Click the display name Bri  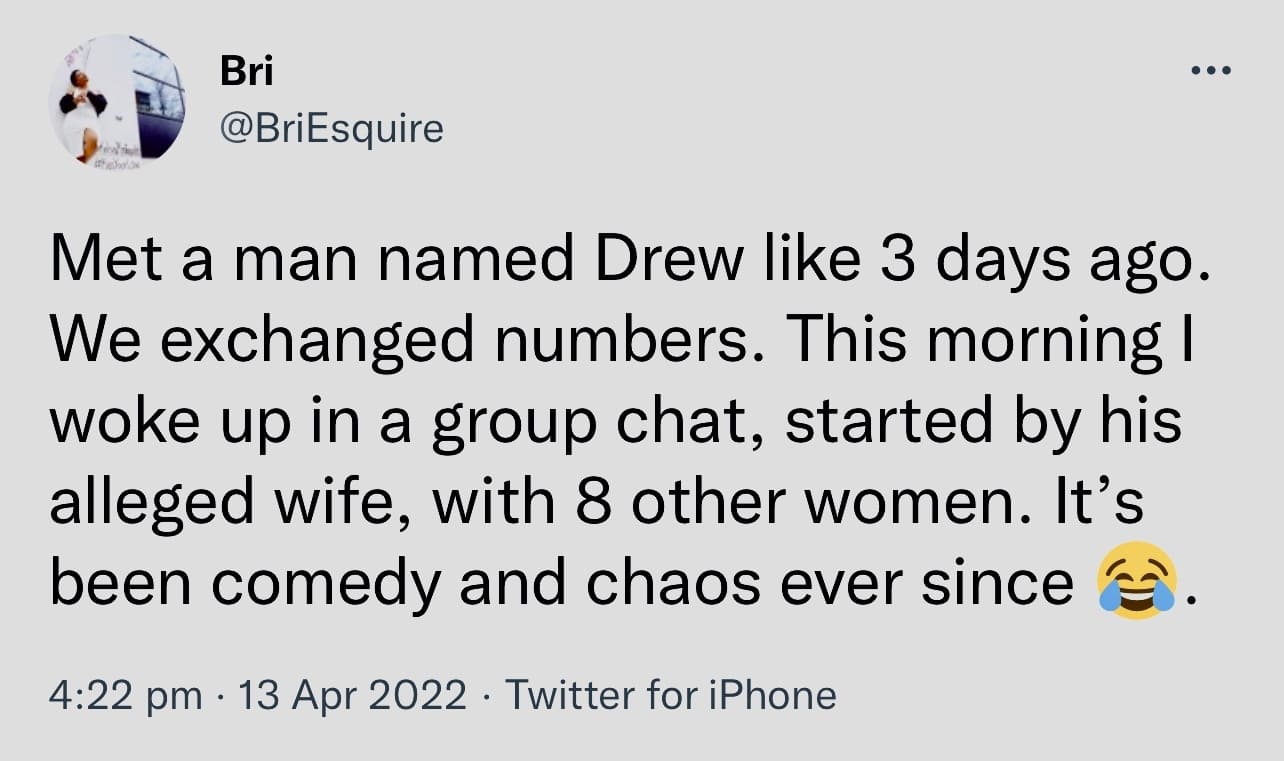tap(246, 72)
